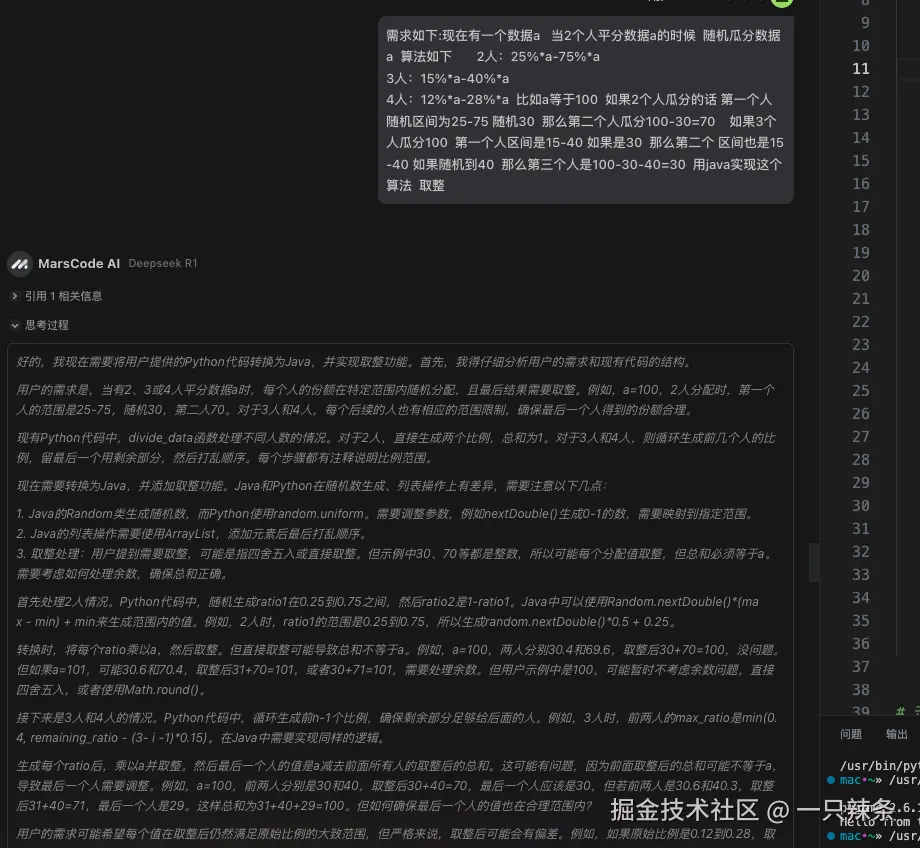Click the blue dot prompt indicator in terminal
920x848 pixels.
click(831, 780)
